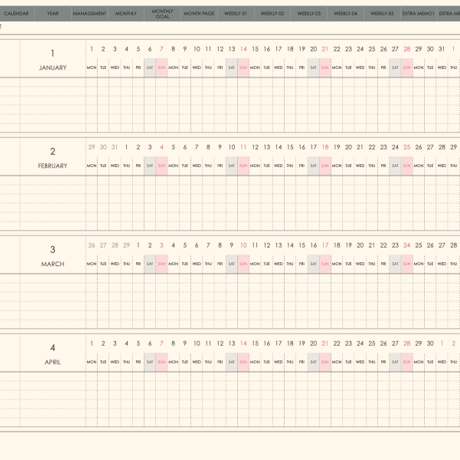Image resolution: width=460 pixels, height=460 pixels.
Task: Click SUN label under January 28
Action: (x=407, y=68)
